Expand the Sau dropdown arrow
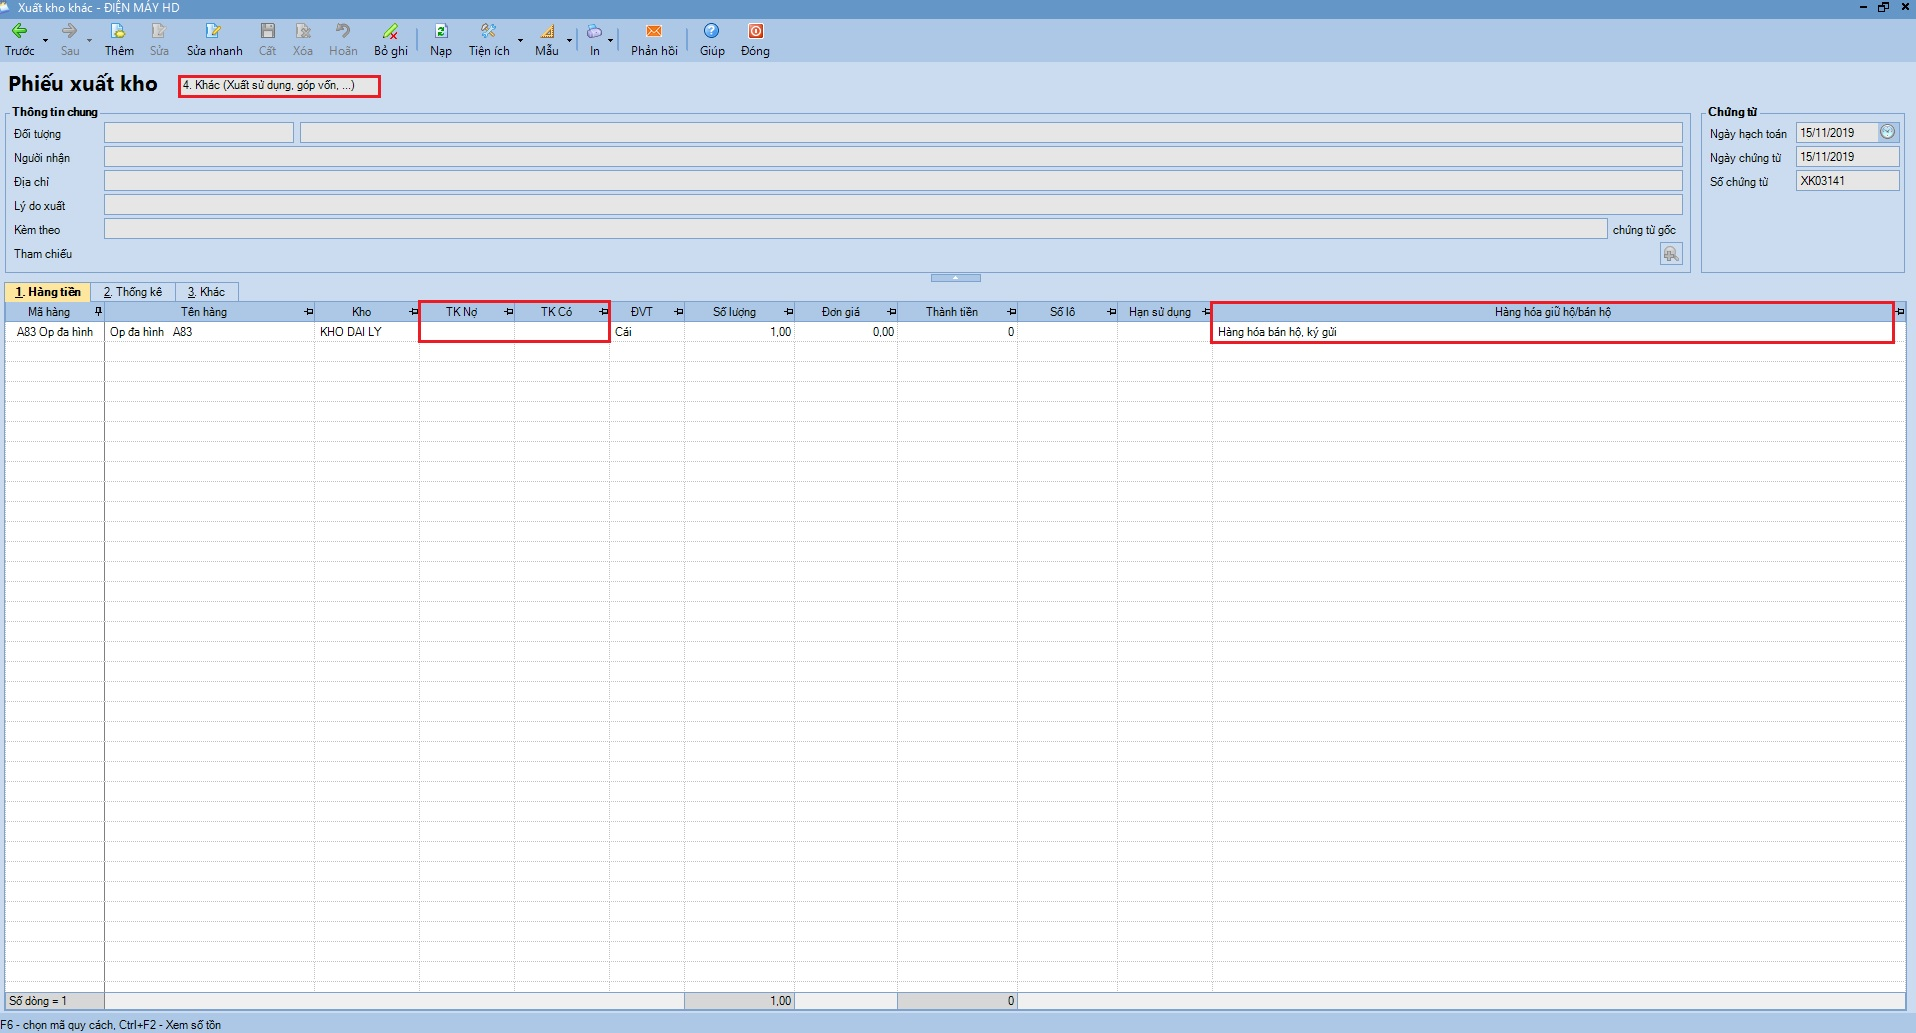Screen dimensions: 1916x1033 (89, 40)
